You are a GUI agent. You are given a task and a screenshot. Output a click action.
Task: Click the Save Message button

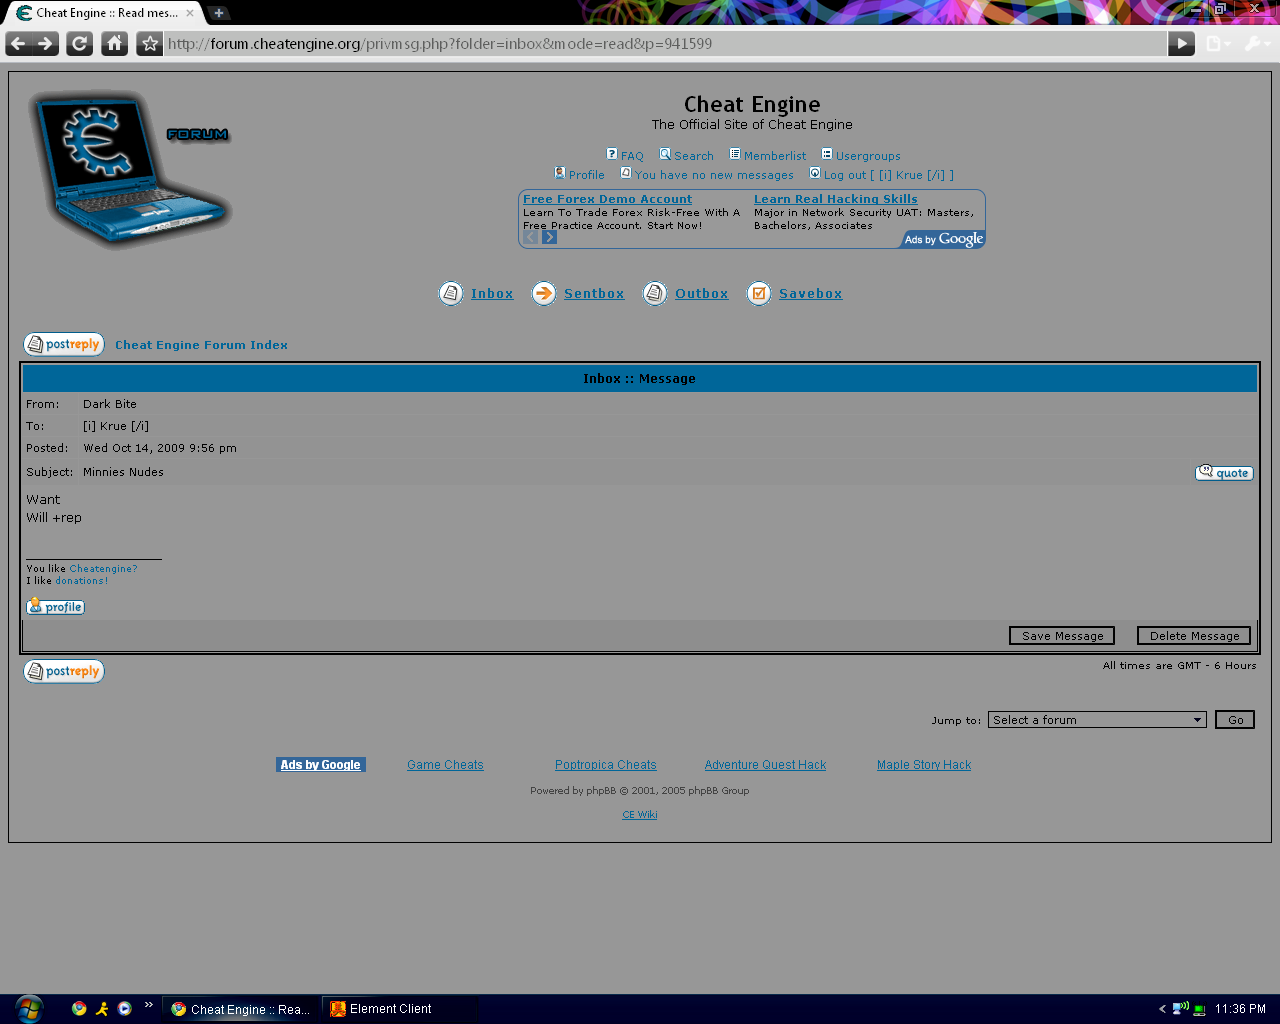(x=1062, y=636)
